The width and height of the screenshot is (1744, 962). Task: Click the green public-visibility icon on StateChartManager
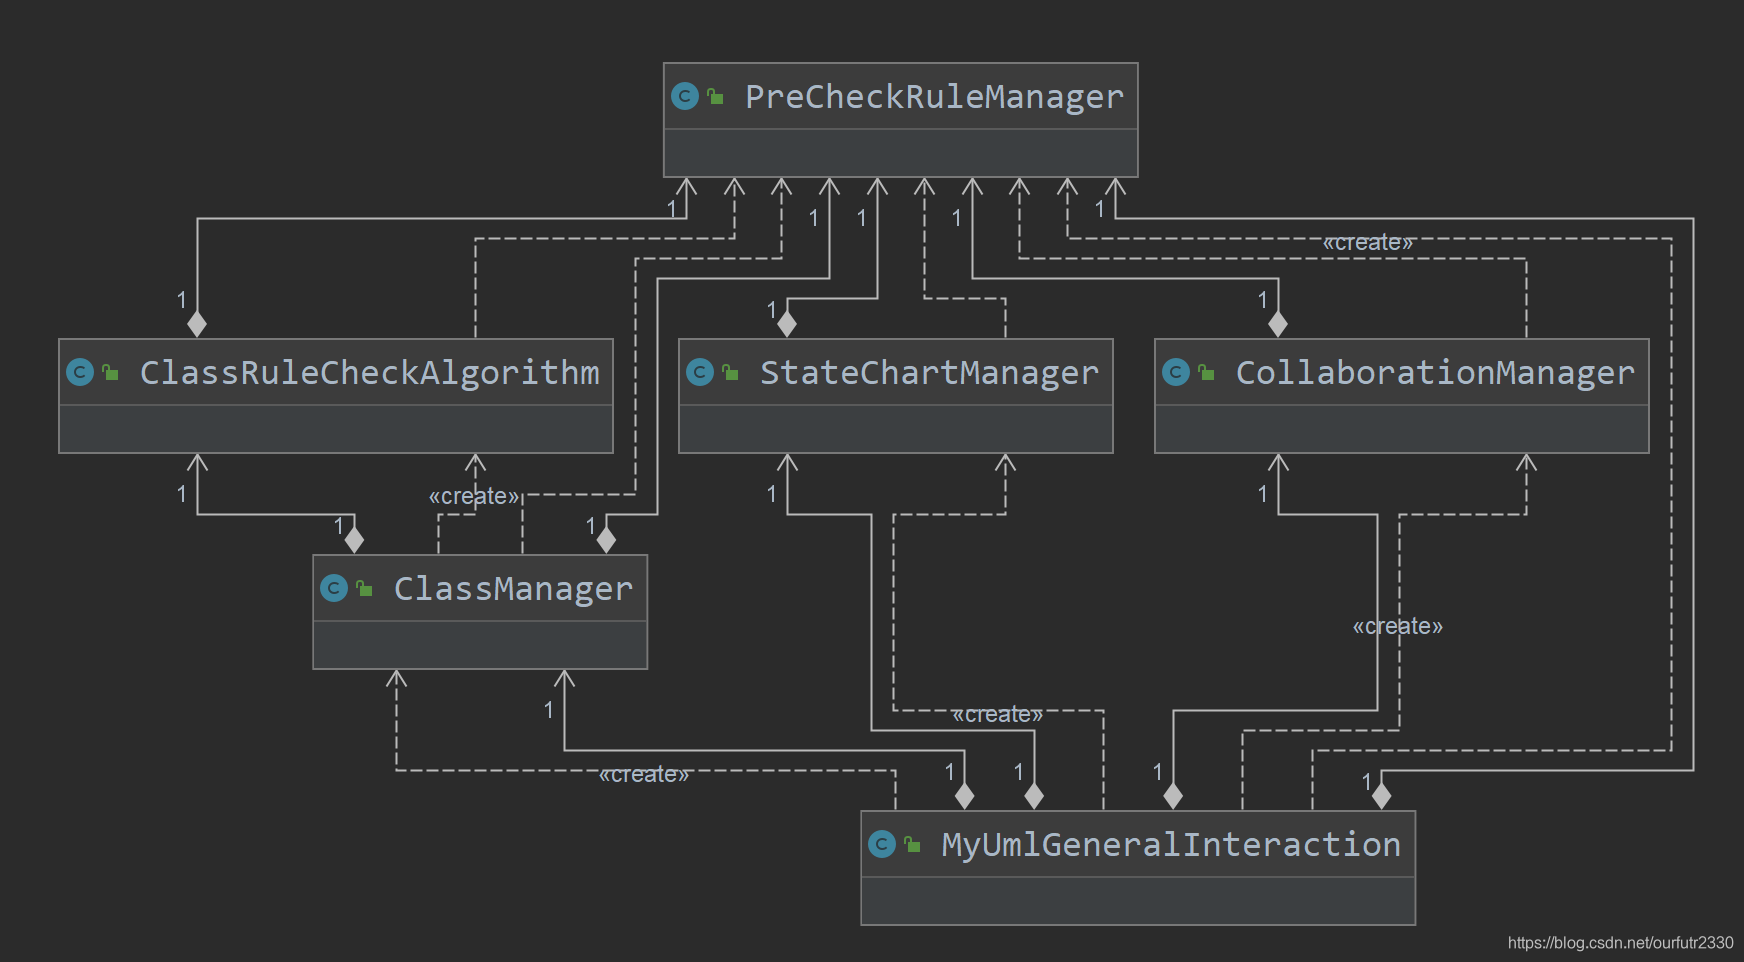730,372
